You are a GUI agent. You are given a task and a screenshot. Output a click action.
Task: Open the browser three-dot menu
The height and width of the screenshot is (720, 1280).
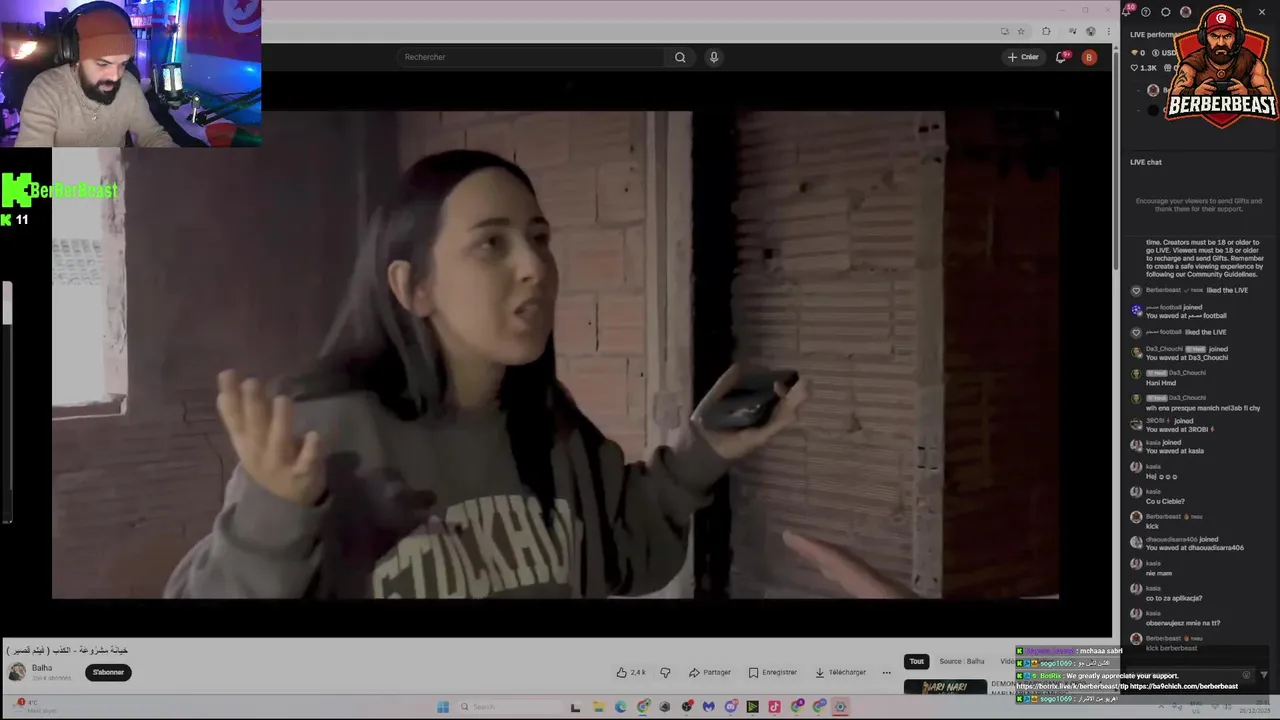click(x=1108, y=31)
